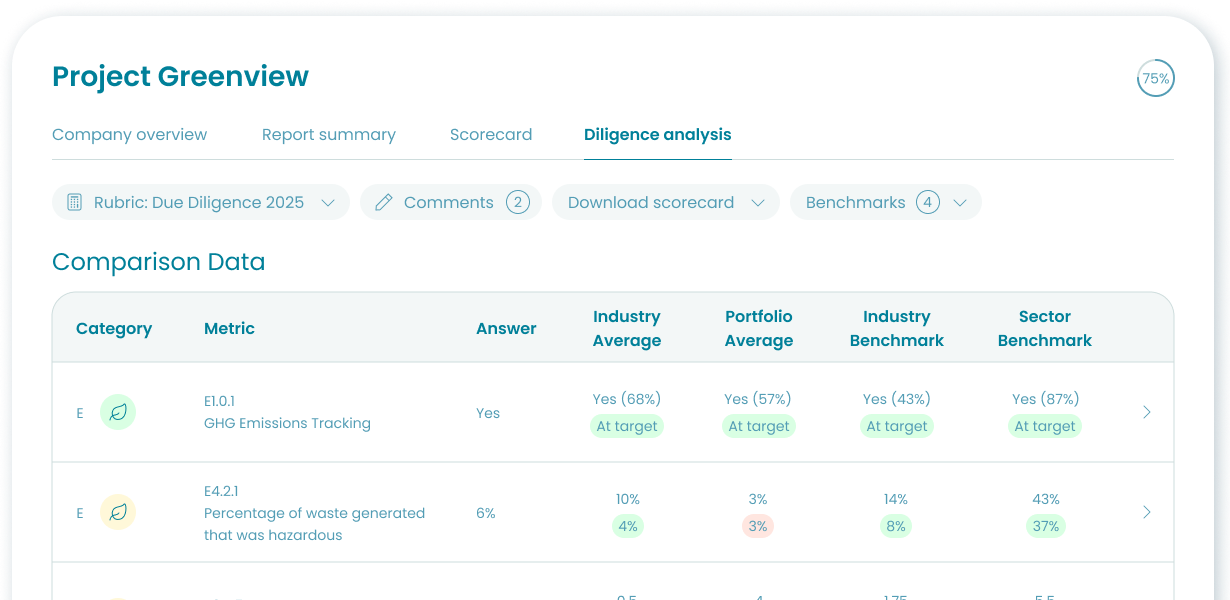
Task: Open the Scorecard tab
Action: [x=491, y=134]
